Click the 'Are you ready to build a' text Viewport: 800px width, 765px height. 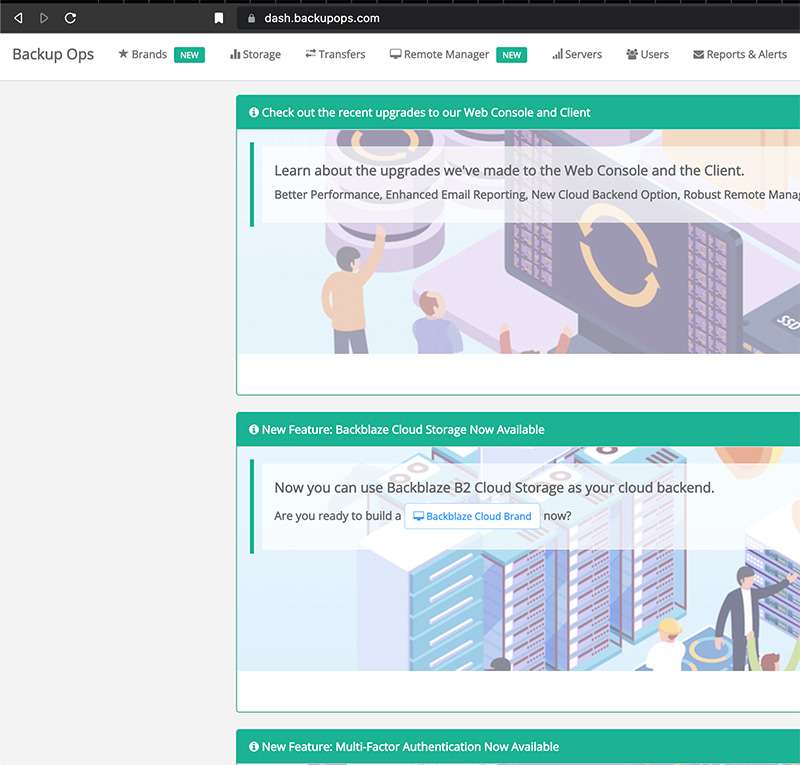(x=337, y=516)
